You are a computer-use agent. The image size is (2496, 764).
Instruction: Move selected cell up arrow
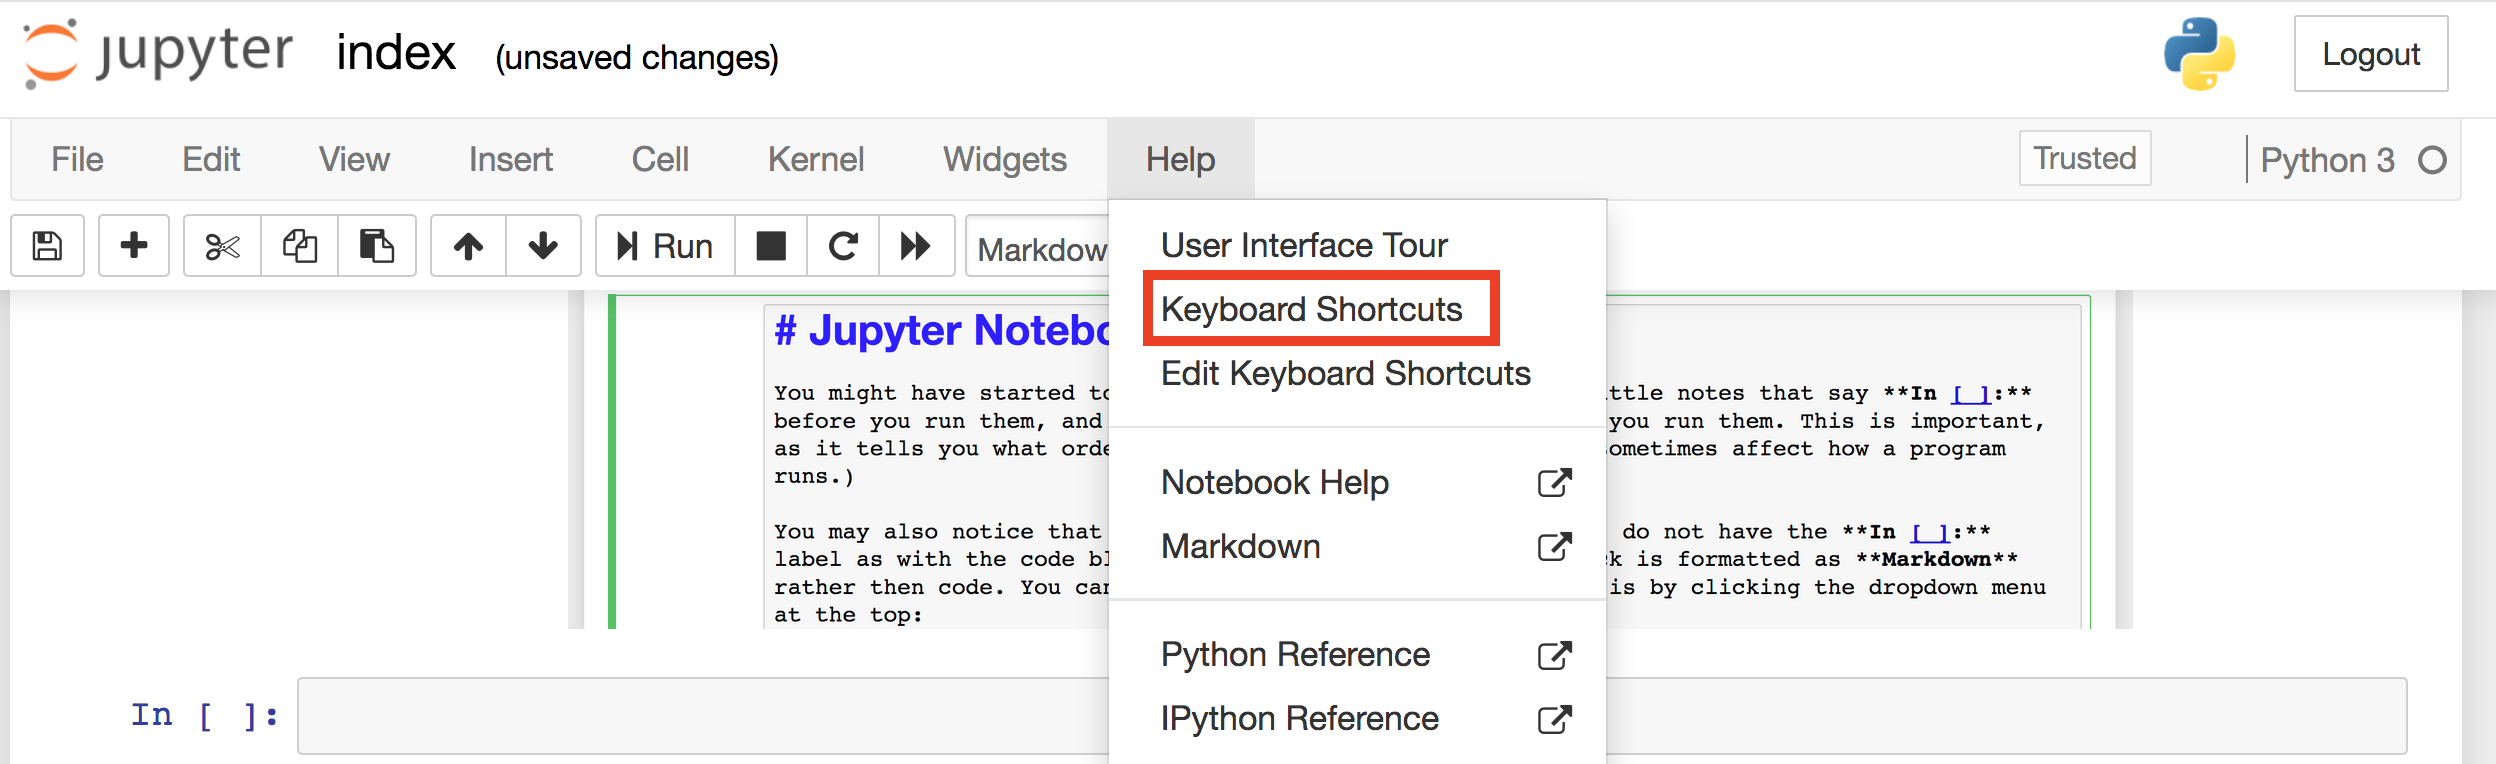[468, 246]
